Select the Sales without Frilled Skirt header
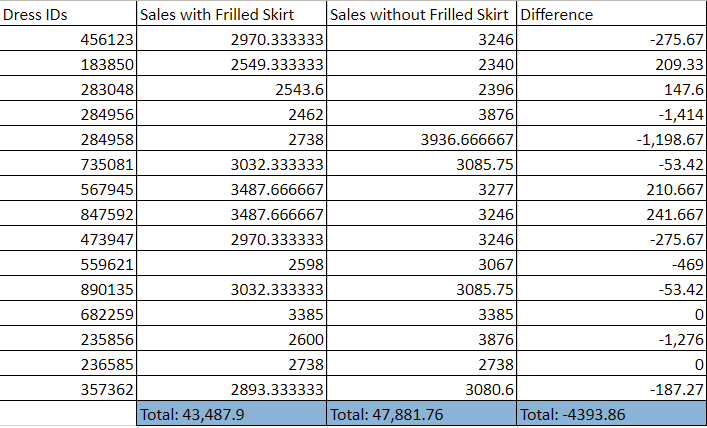The image size is (707, 428). tap(422, 14)
